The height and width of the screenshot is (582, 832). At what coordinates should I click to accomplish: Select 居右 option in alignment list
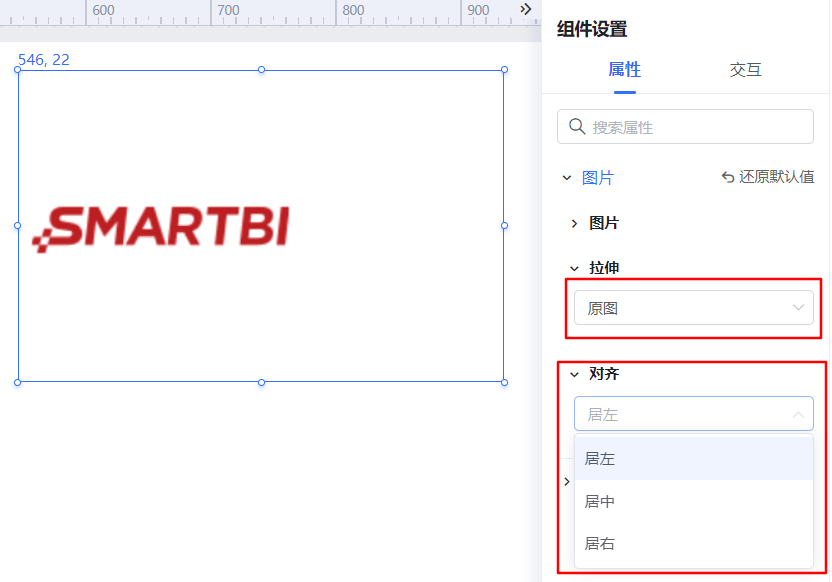coord(694,543)
